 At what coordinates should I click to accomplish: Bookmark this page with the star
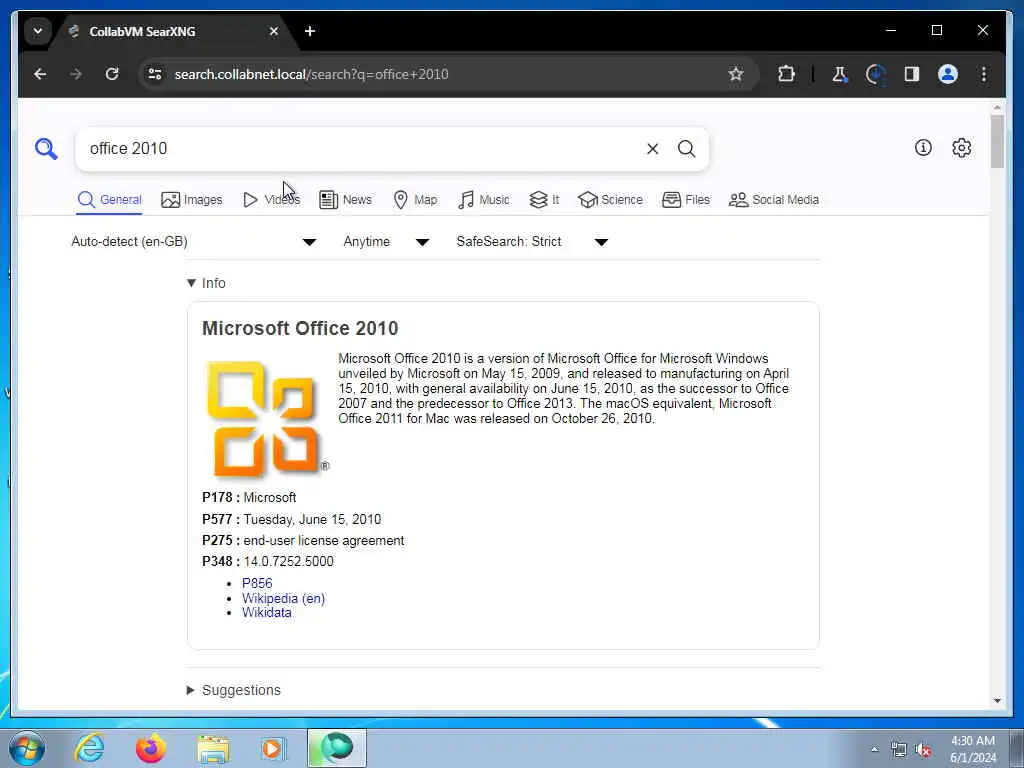click(x=736, y=74)
